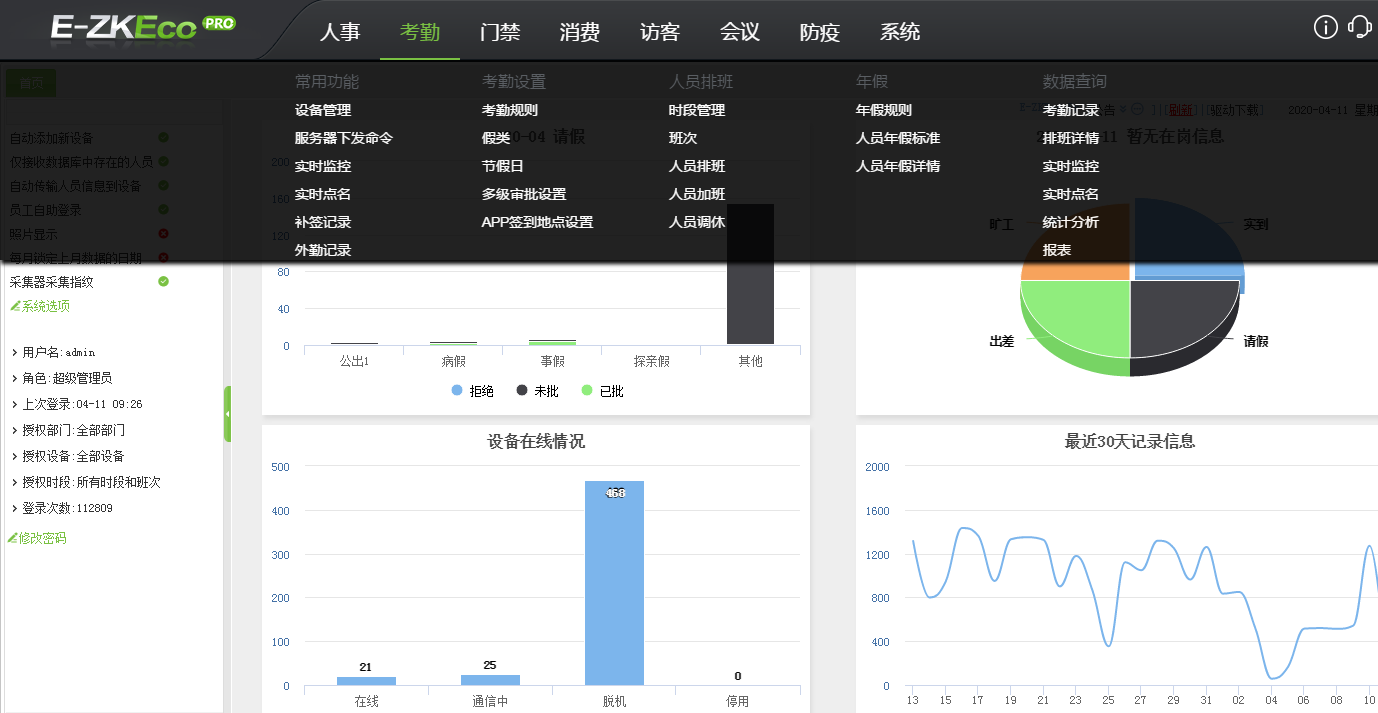Select 考勤规则 menu entry
The height and width of the screenshot is (713, 1378).
point(510,110)
